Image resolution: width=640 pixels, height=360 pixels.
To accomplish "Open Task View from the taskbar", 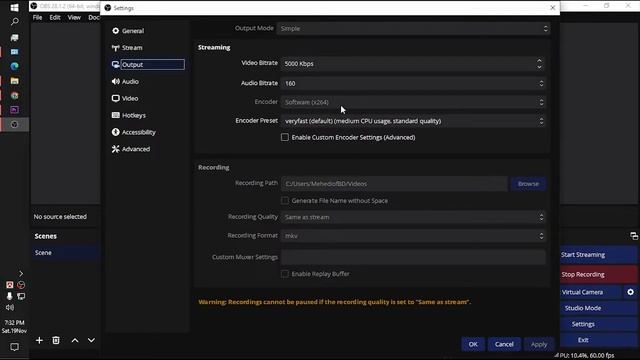I will point(14,37).
